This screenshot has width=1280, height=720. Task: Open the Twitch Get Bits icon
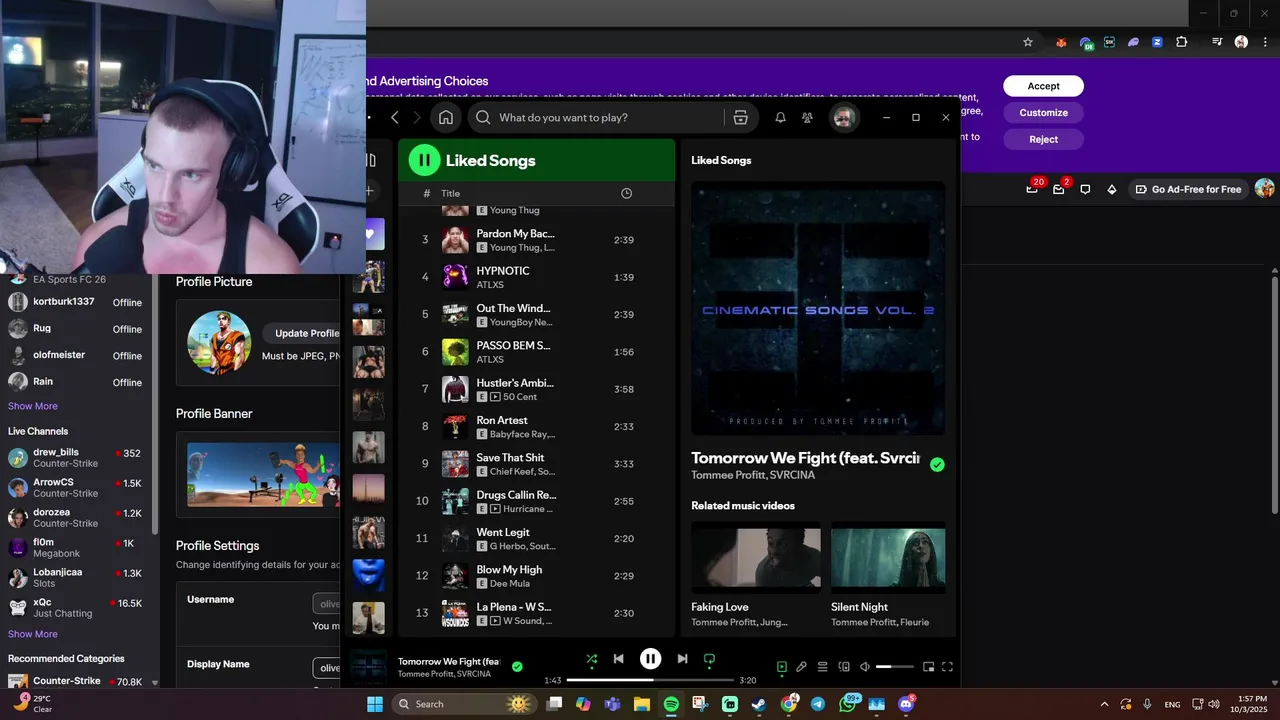tap(1111, 189)
